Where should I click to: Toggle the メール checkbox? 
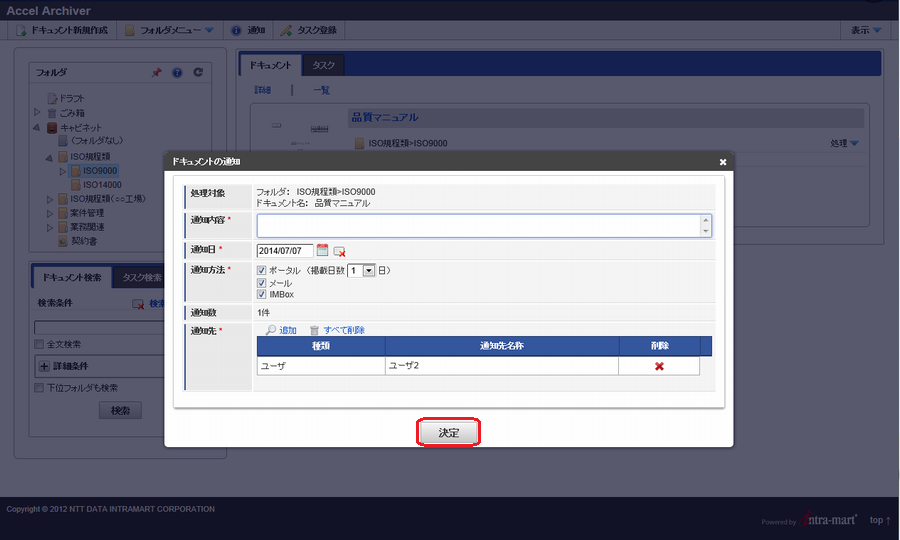point(262,283)
